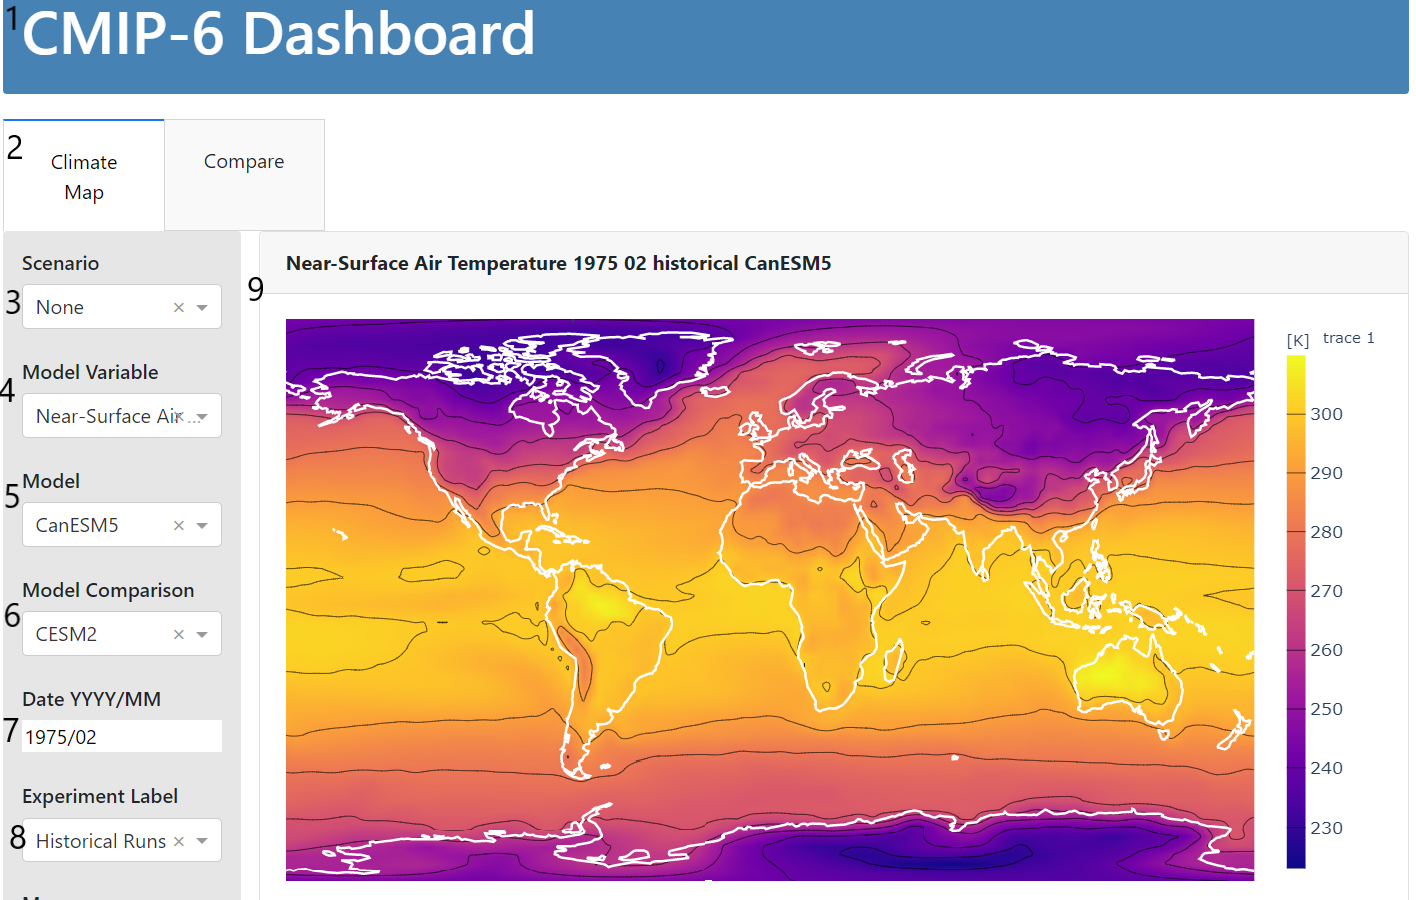Click the [K] unit label

coord(1298,340)
